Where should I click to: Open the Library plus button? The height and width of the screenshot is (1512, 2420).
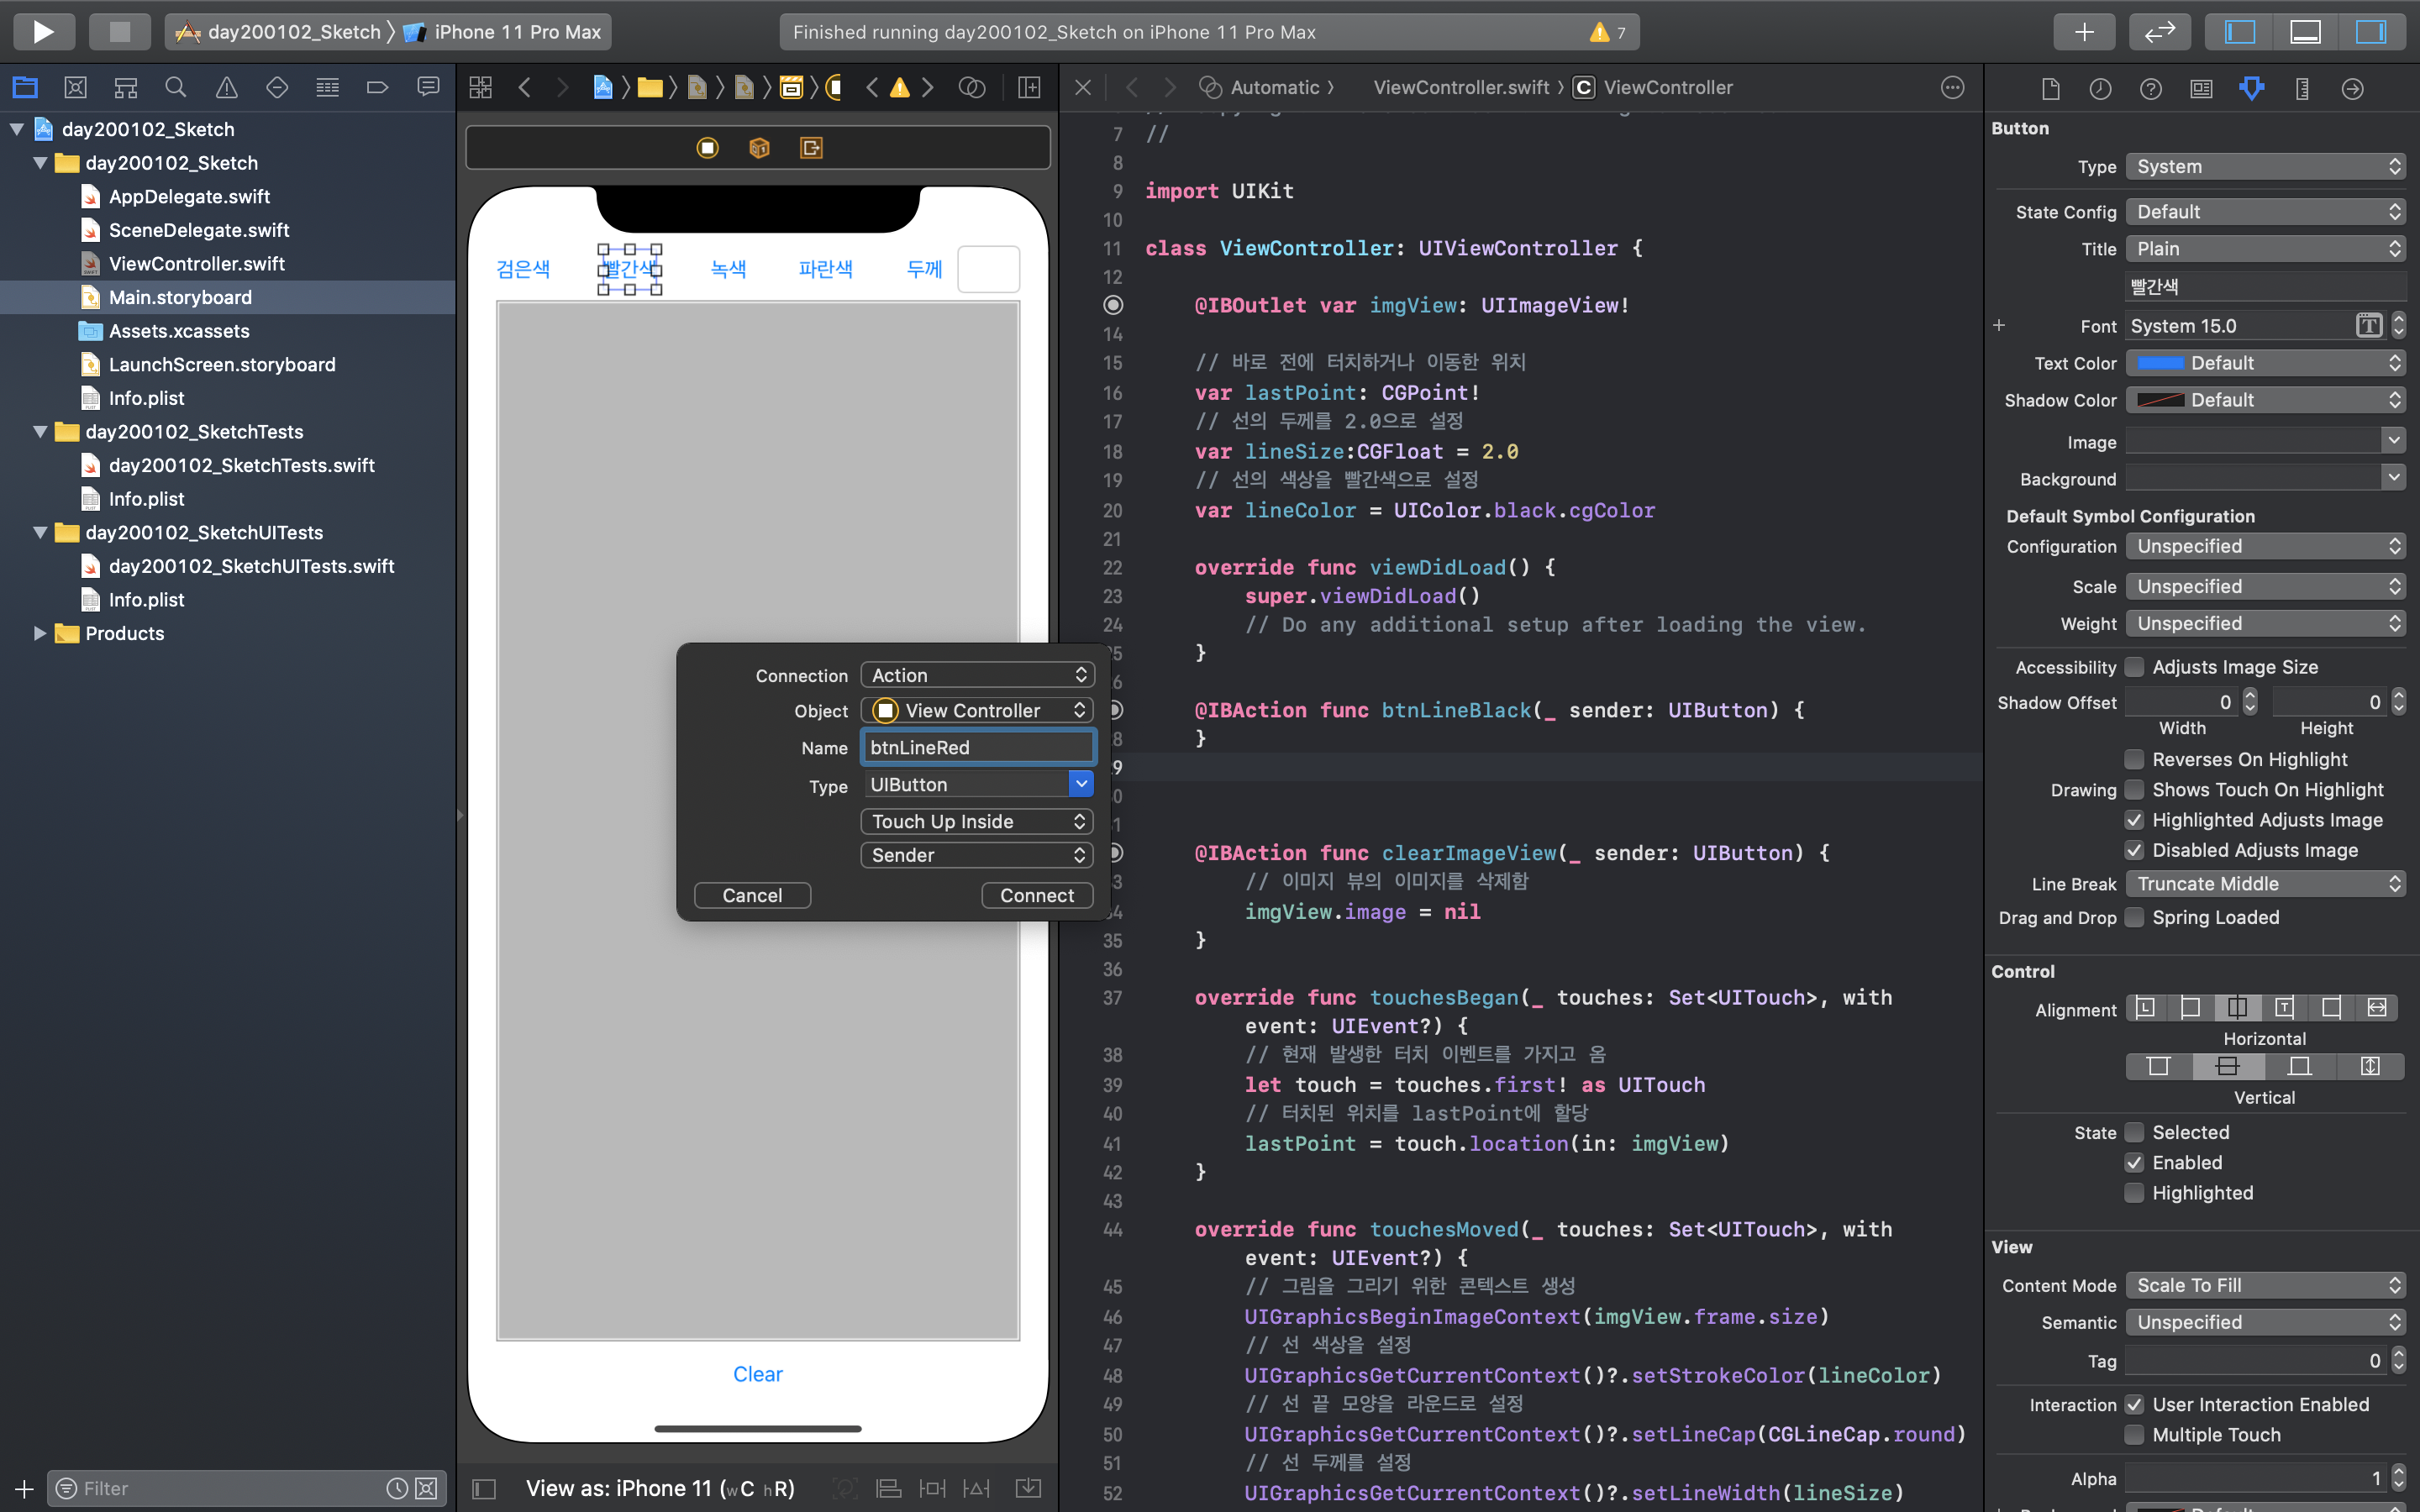(2084, 31)
